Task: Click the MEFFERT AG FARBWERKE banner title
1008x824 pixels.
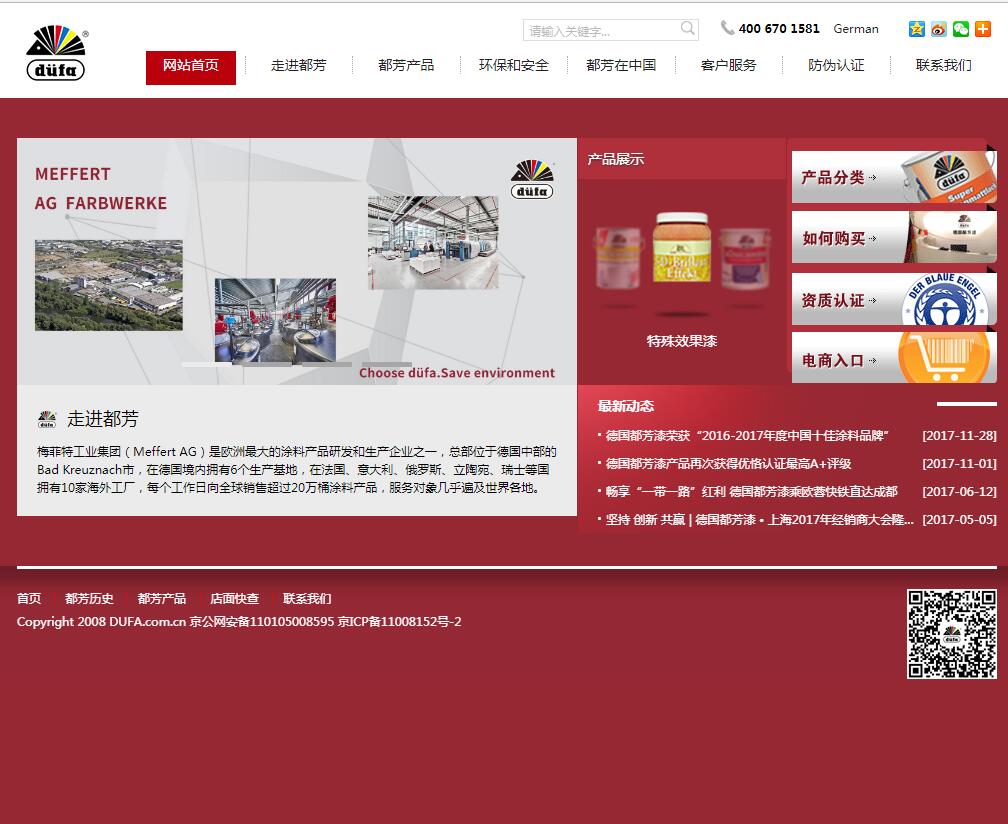Action: click(x=101, y=189)
